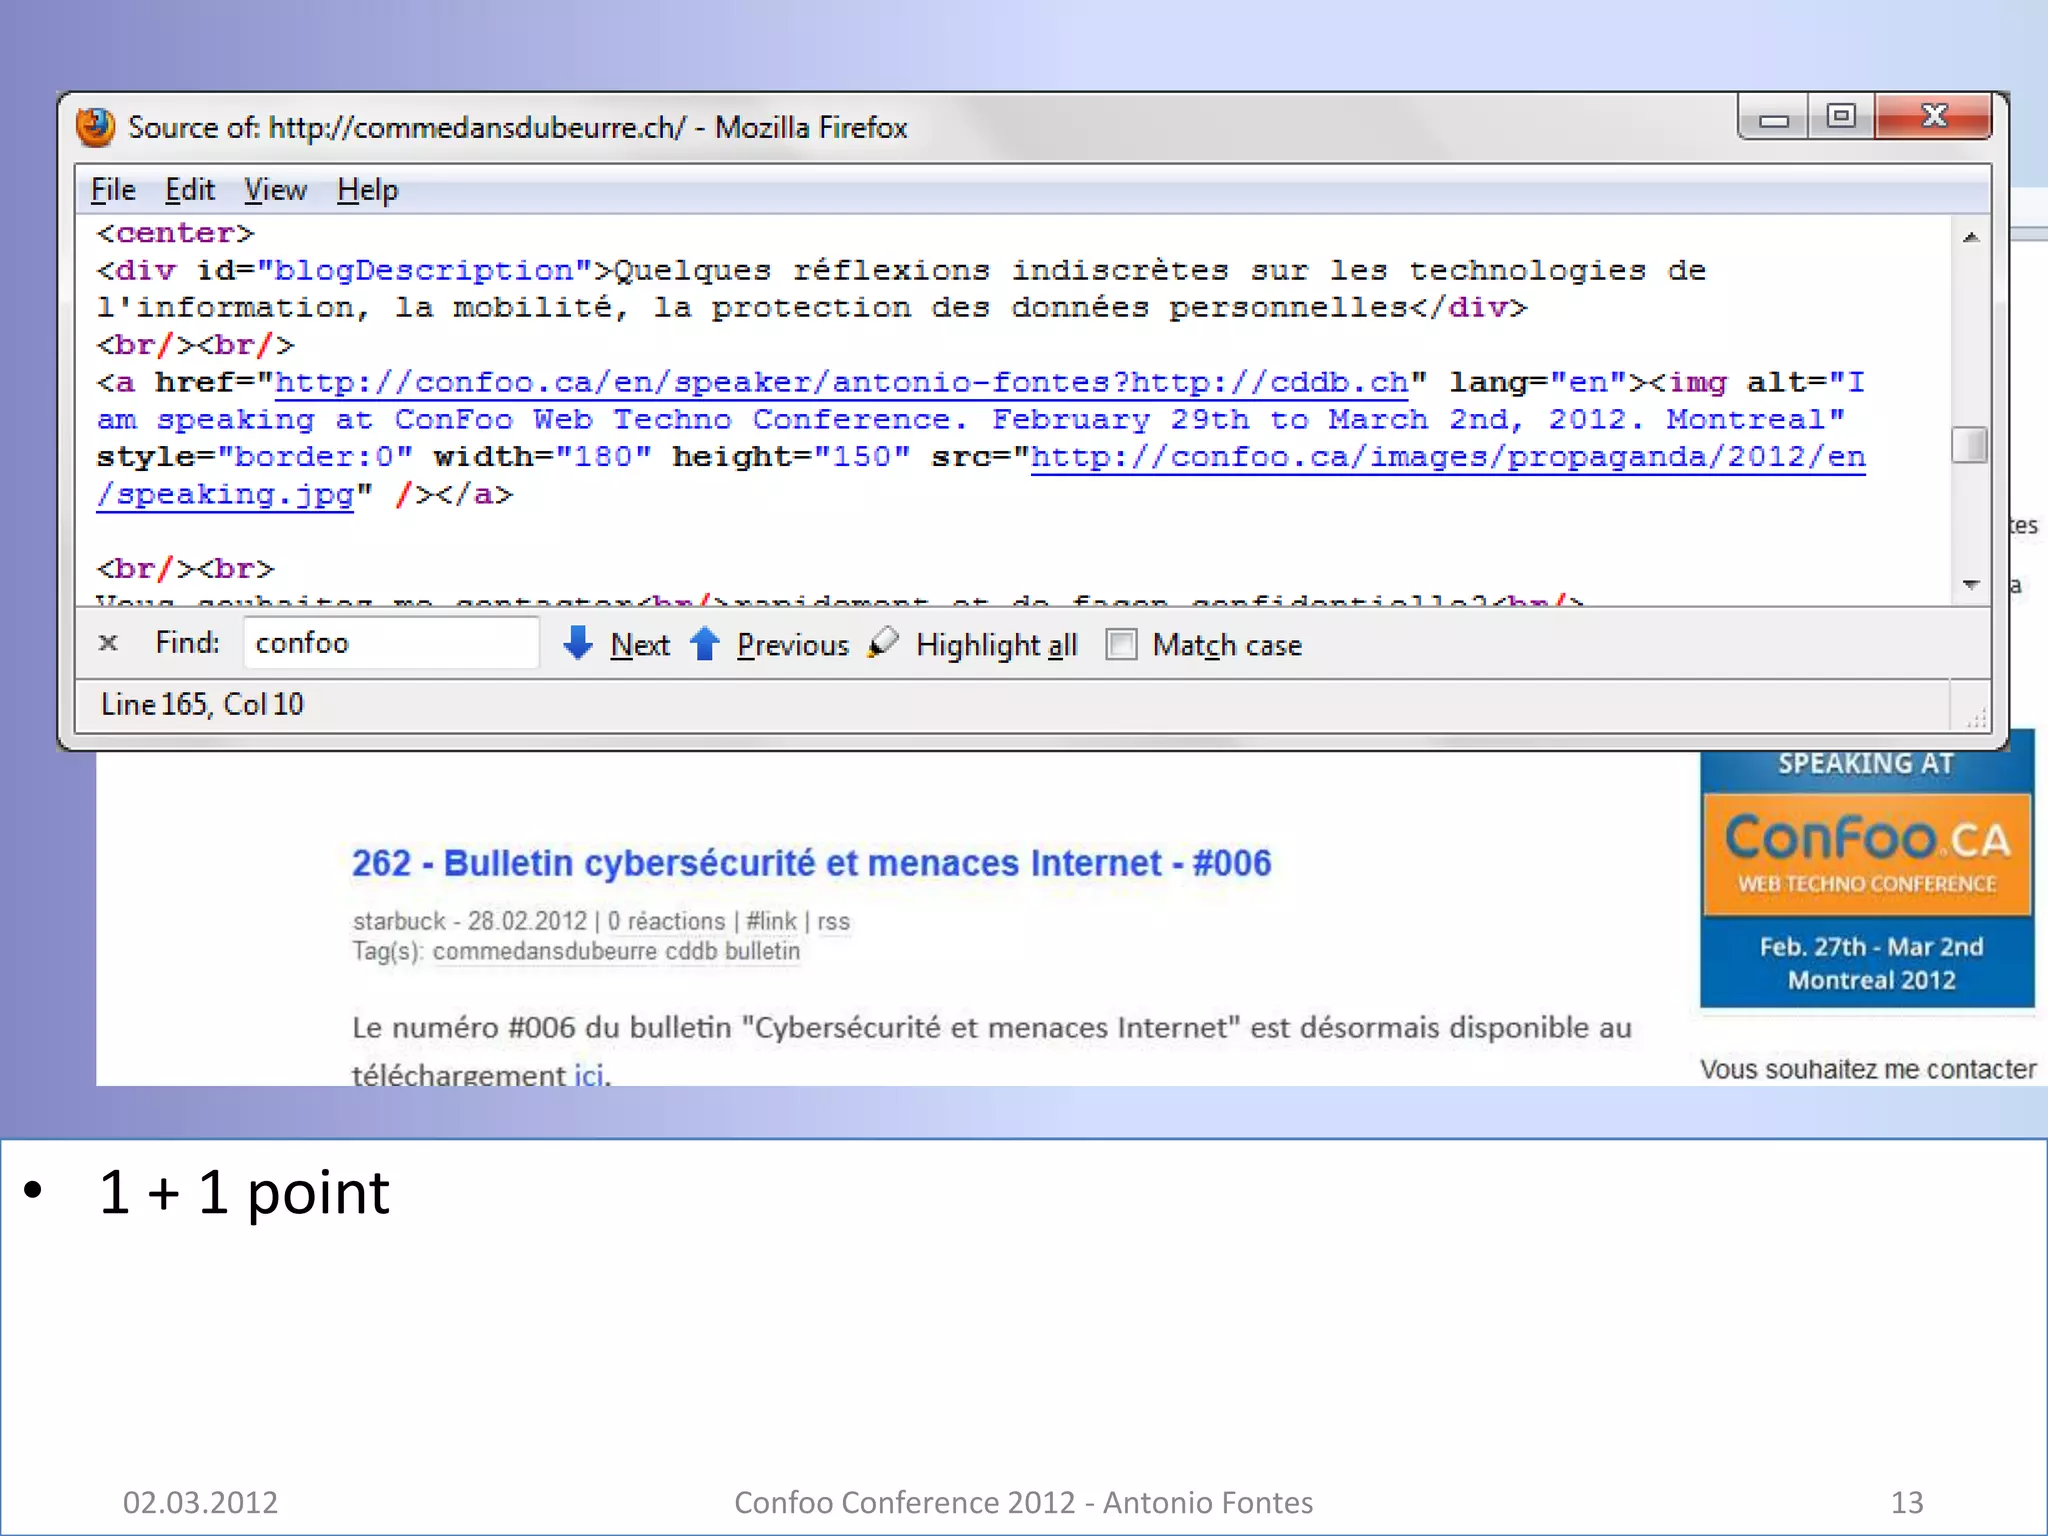Open the Edit menu
The width and height of the screenshot is (2048, 1536).
(x=190, y=190)
